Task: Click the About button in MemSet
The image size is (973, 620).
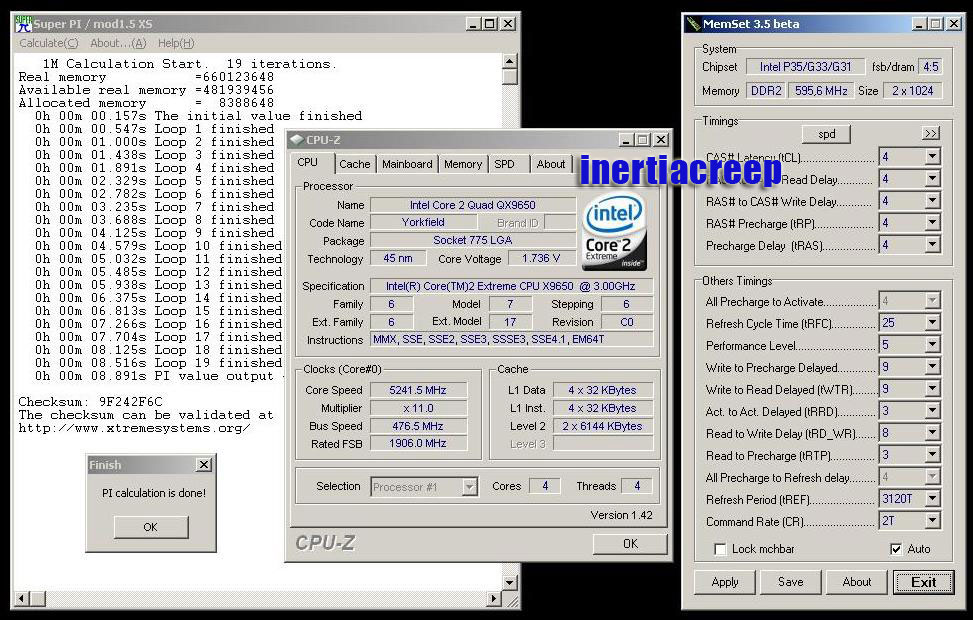Action: click(856, 582)
